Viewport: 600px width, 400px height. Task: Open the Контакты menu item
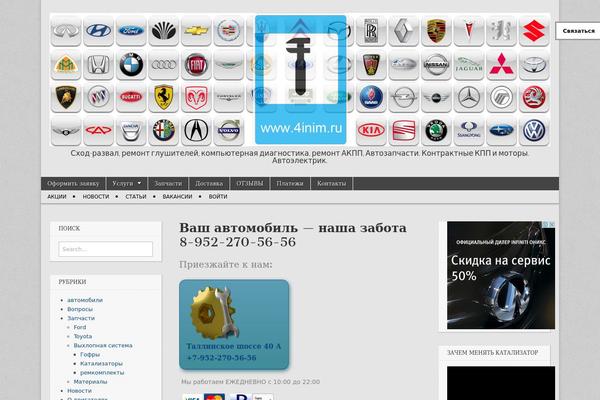331,183
